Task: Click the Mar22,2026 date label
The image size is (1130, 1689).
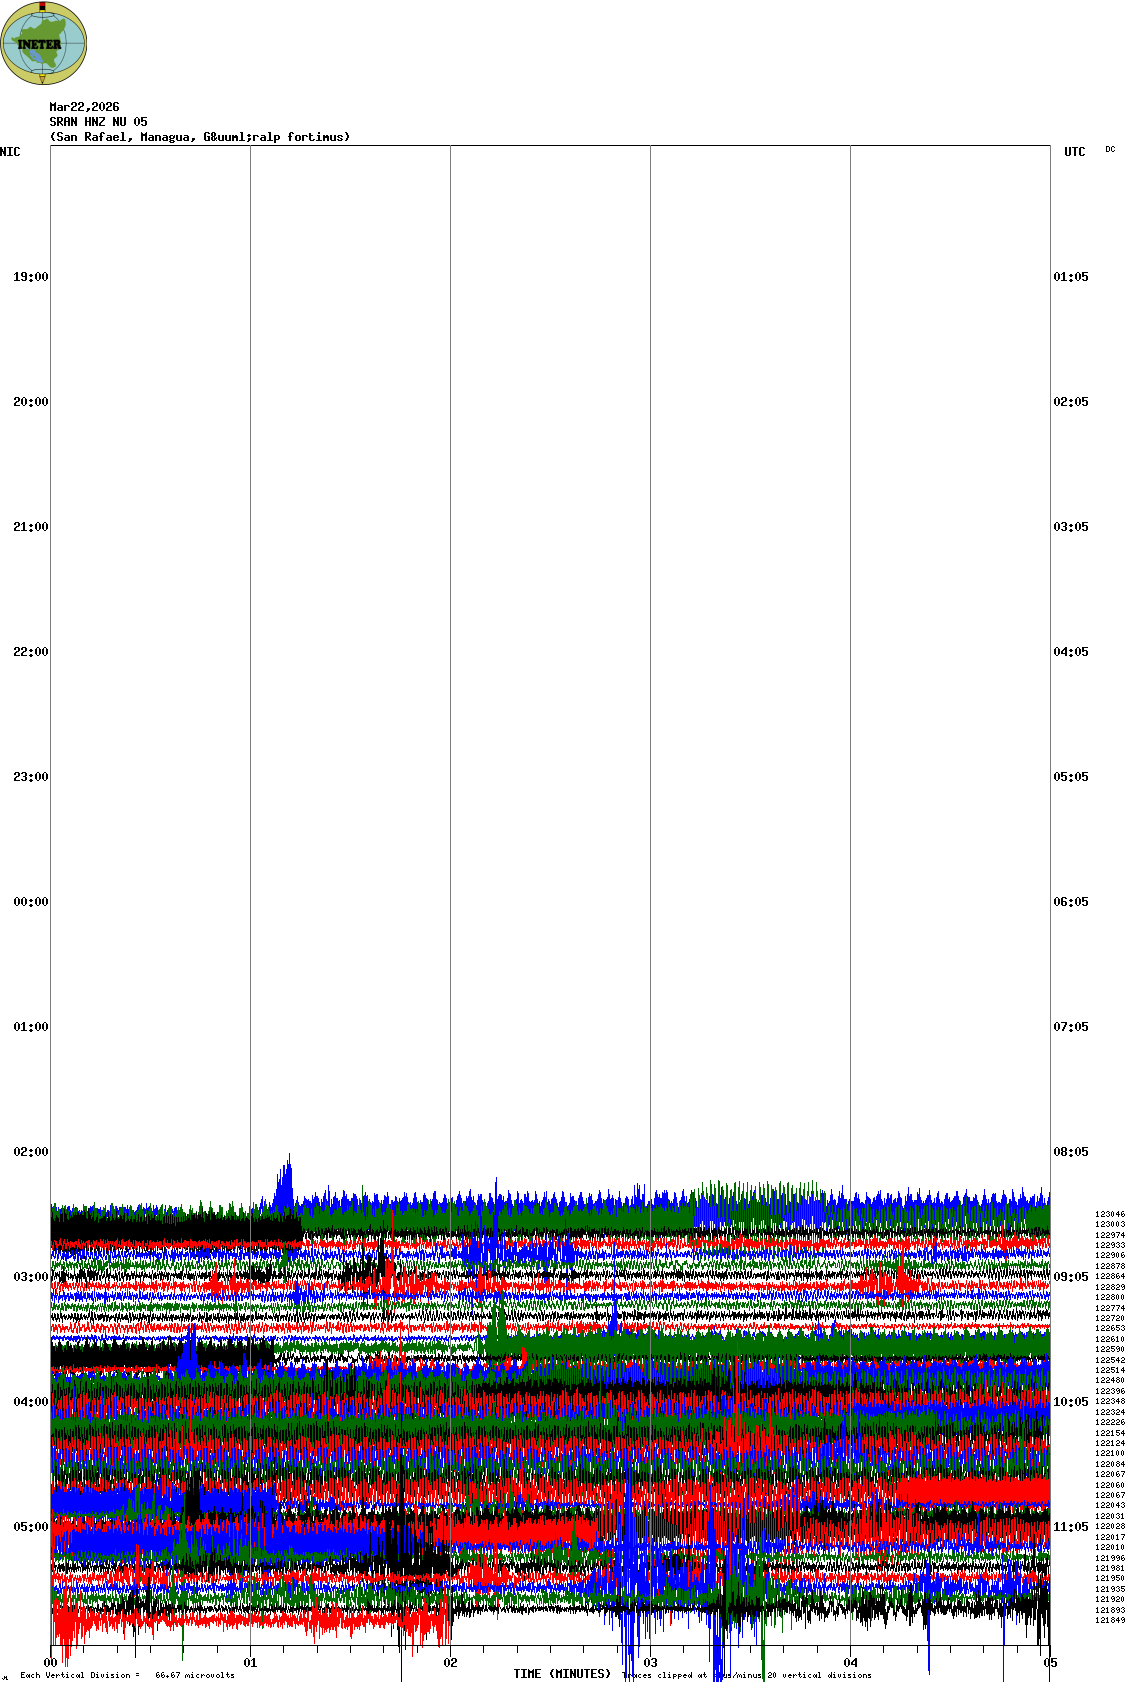Action: click(84, 107)
